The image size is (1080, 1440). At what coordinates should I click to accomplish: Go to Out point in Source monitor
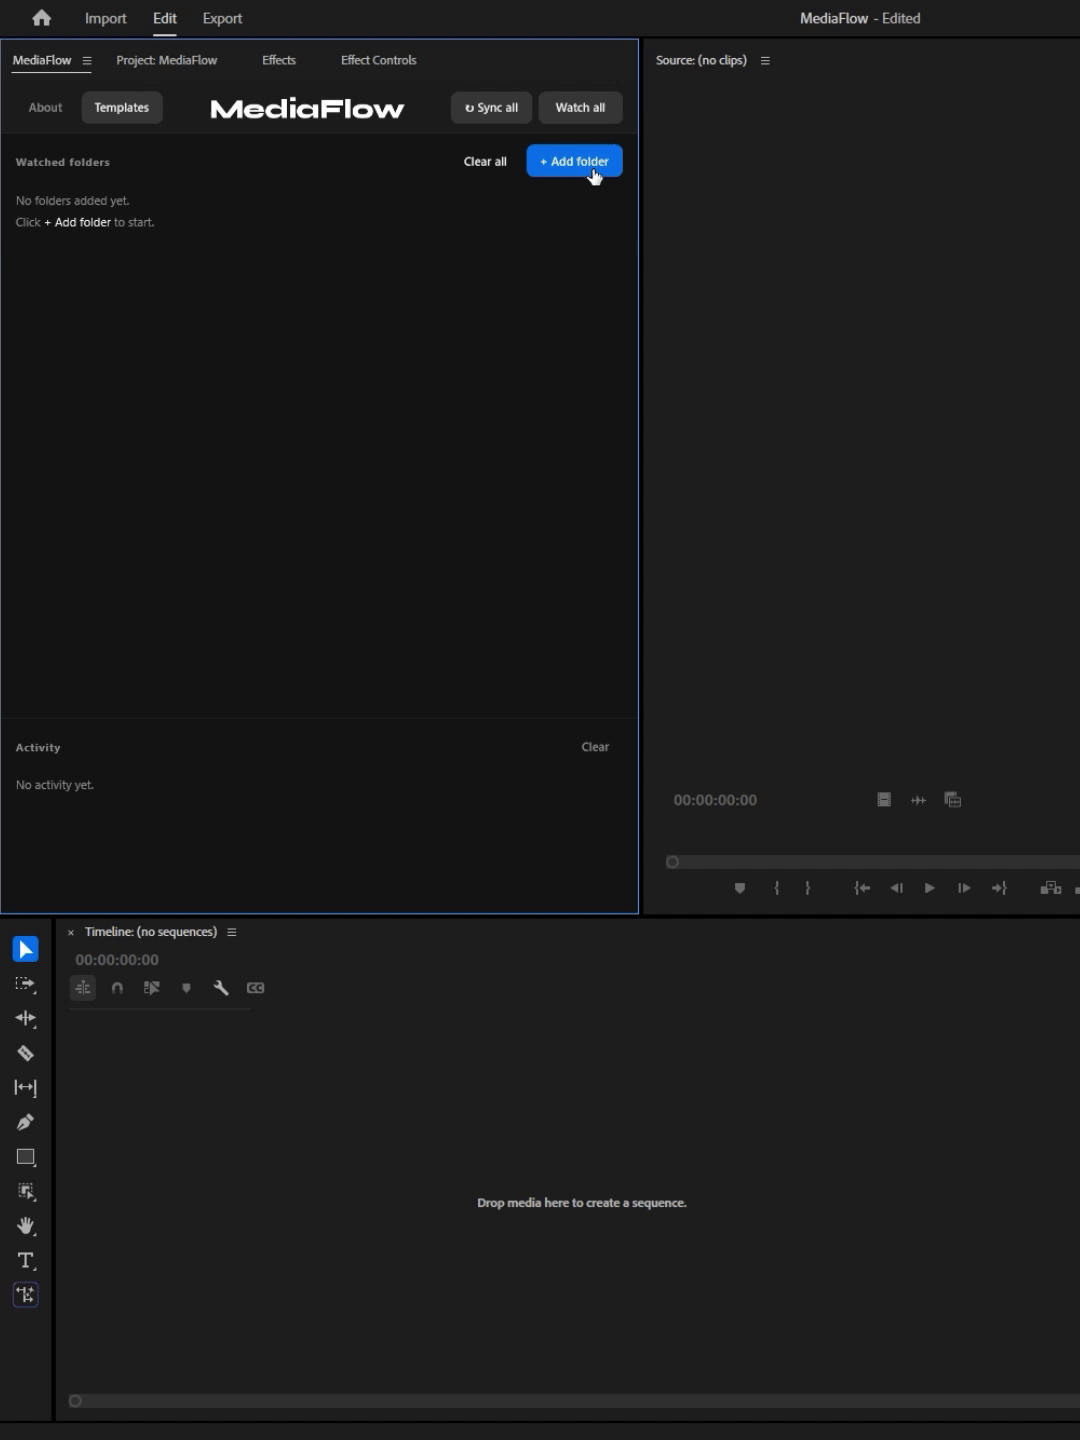999,888
